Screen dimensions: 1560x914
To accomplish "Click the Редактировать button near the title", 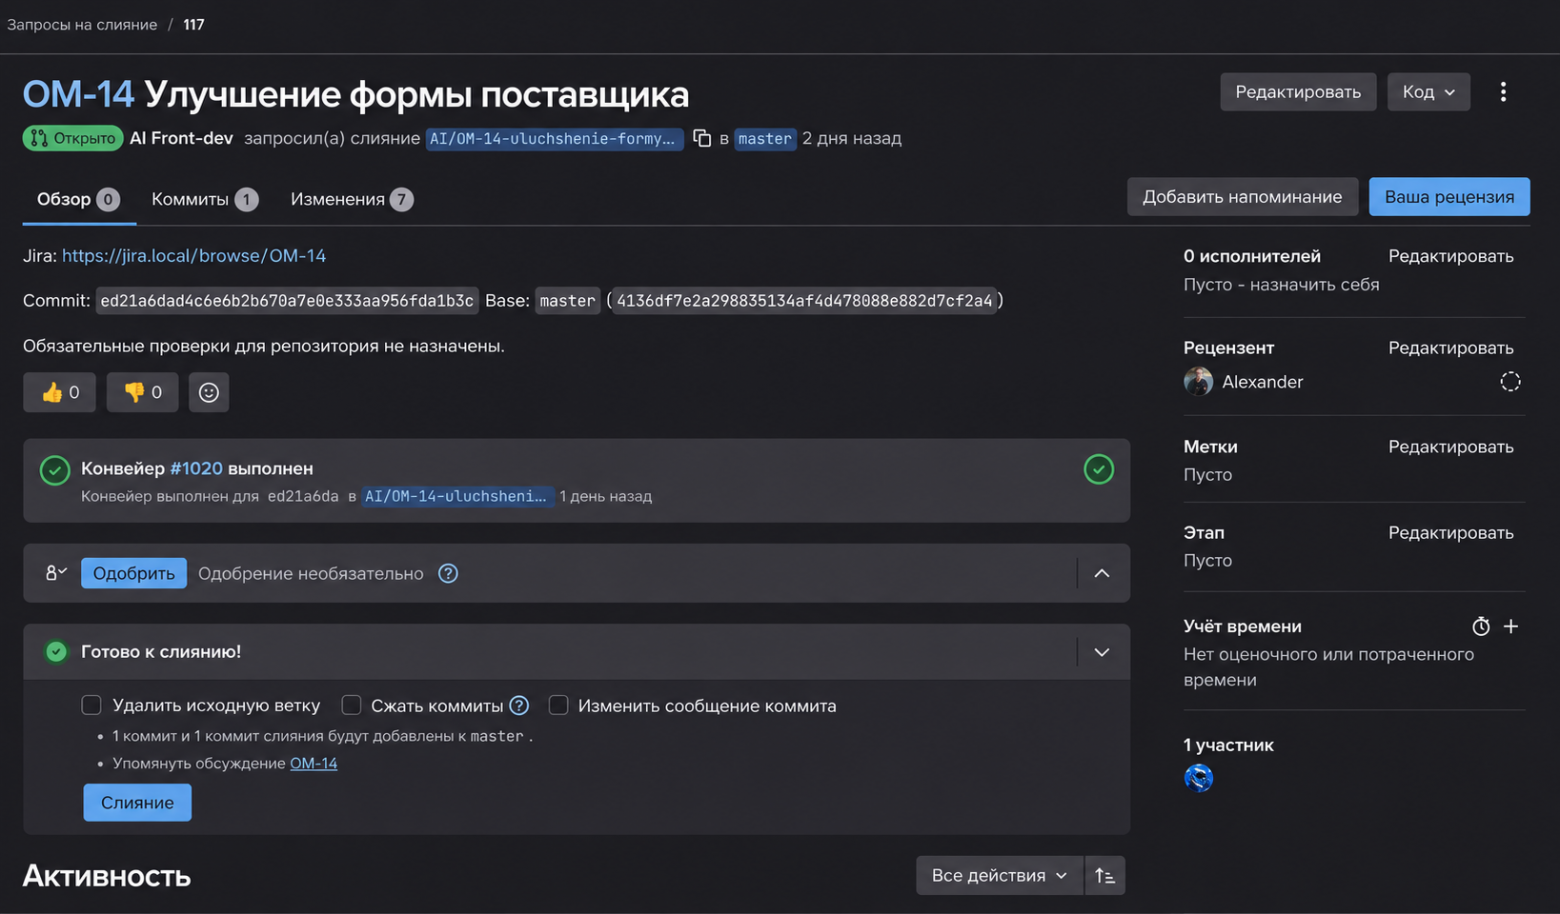I will pyautogui.click(x=1298, y=92).
